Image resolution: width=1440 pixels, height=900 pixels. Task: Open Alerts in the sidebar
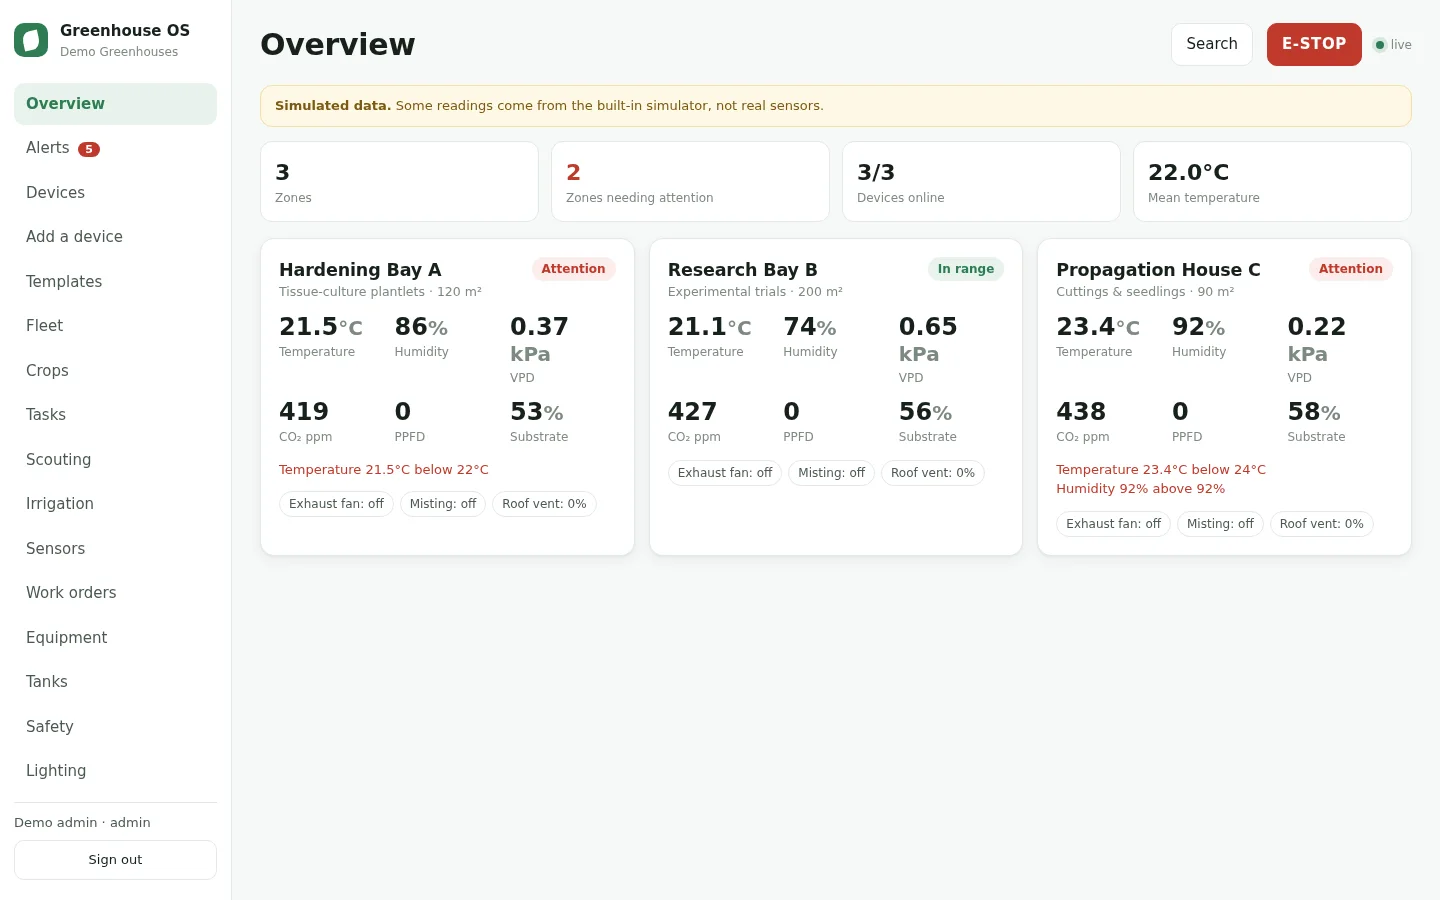point(115,148)
